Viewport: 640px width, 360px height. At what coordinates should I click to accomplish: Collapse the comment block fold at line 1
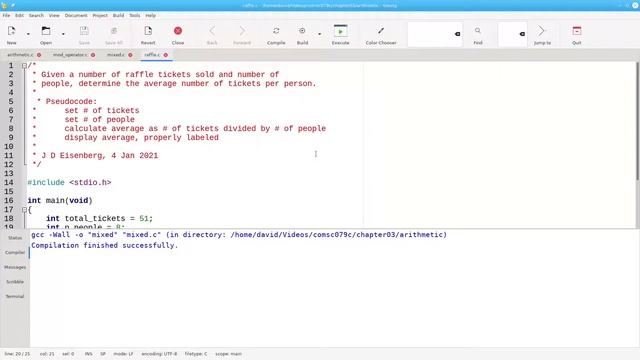tap(24, 66)
